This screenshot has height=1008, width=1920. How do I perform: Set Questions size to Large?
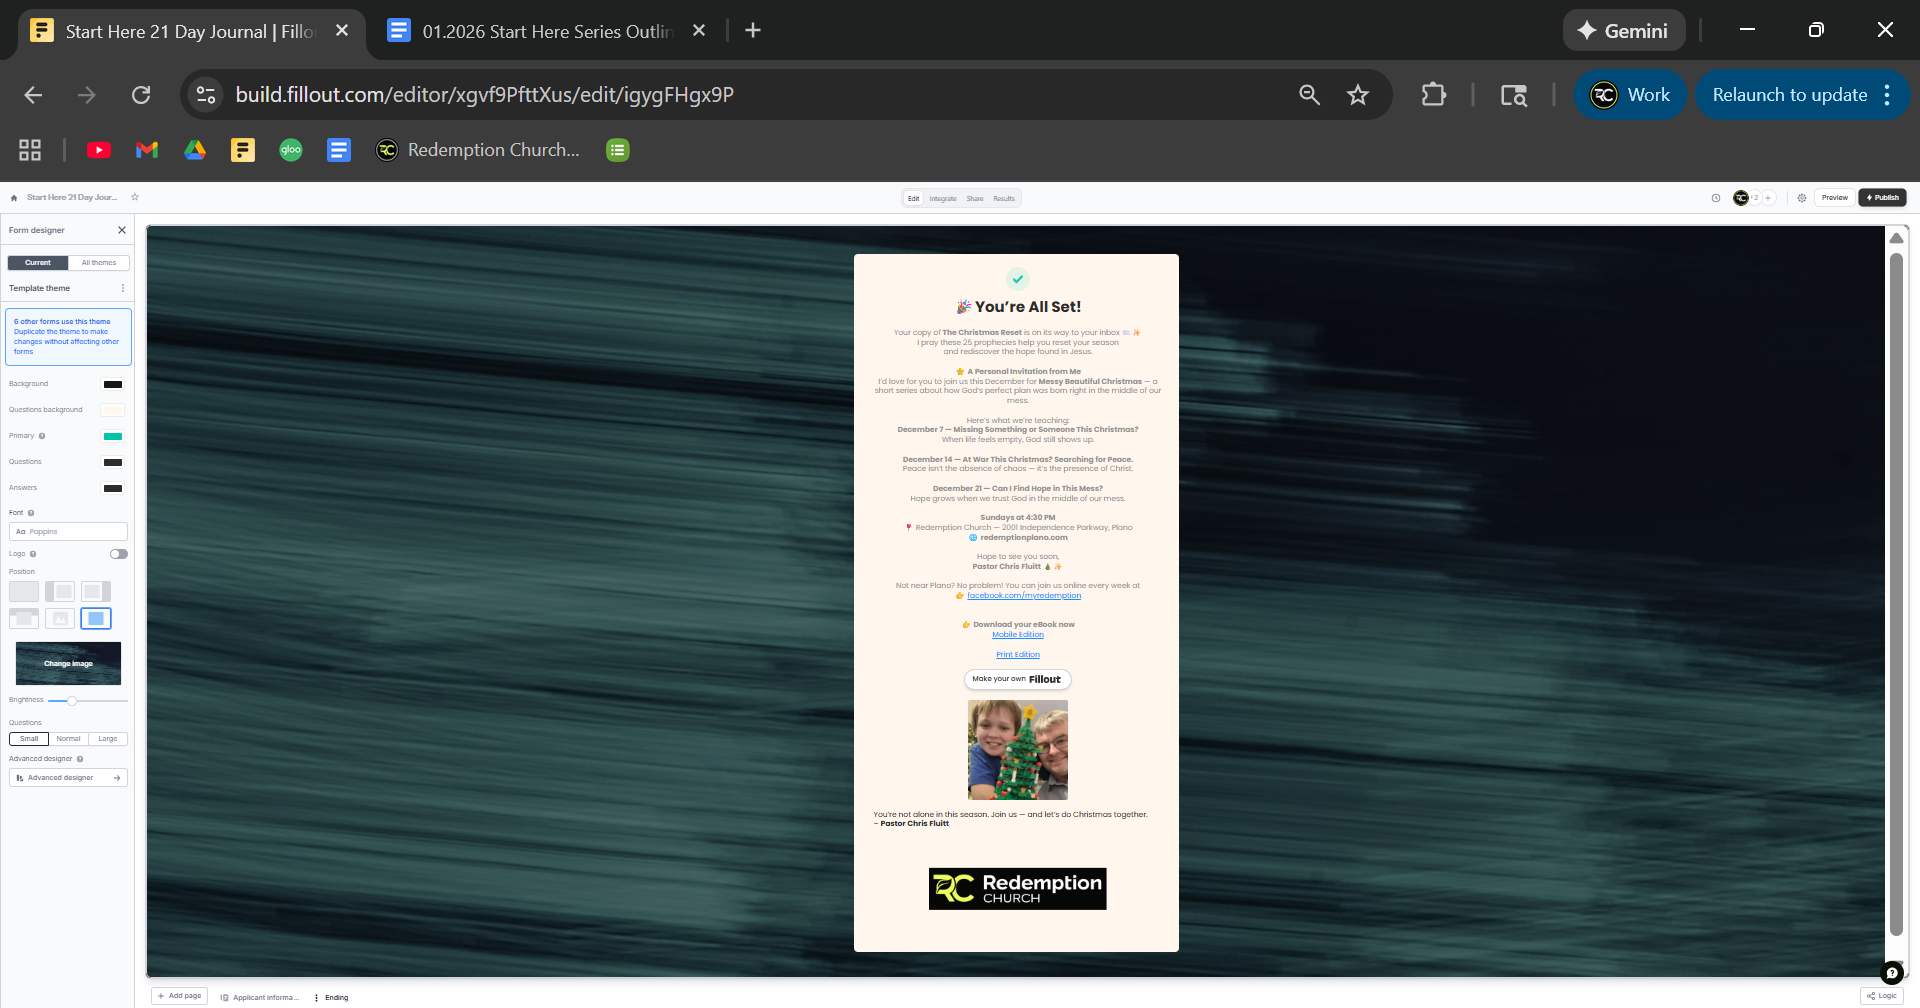[108, 739]
